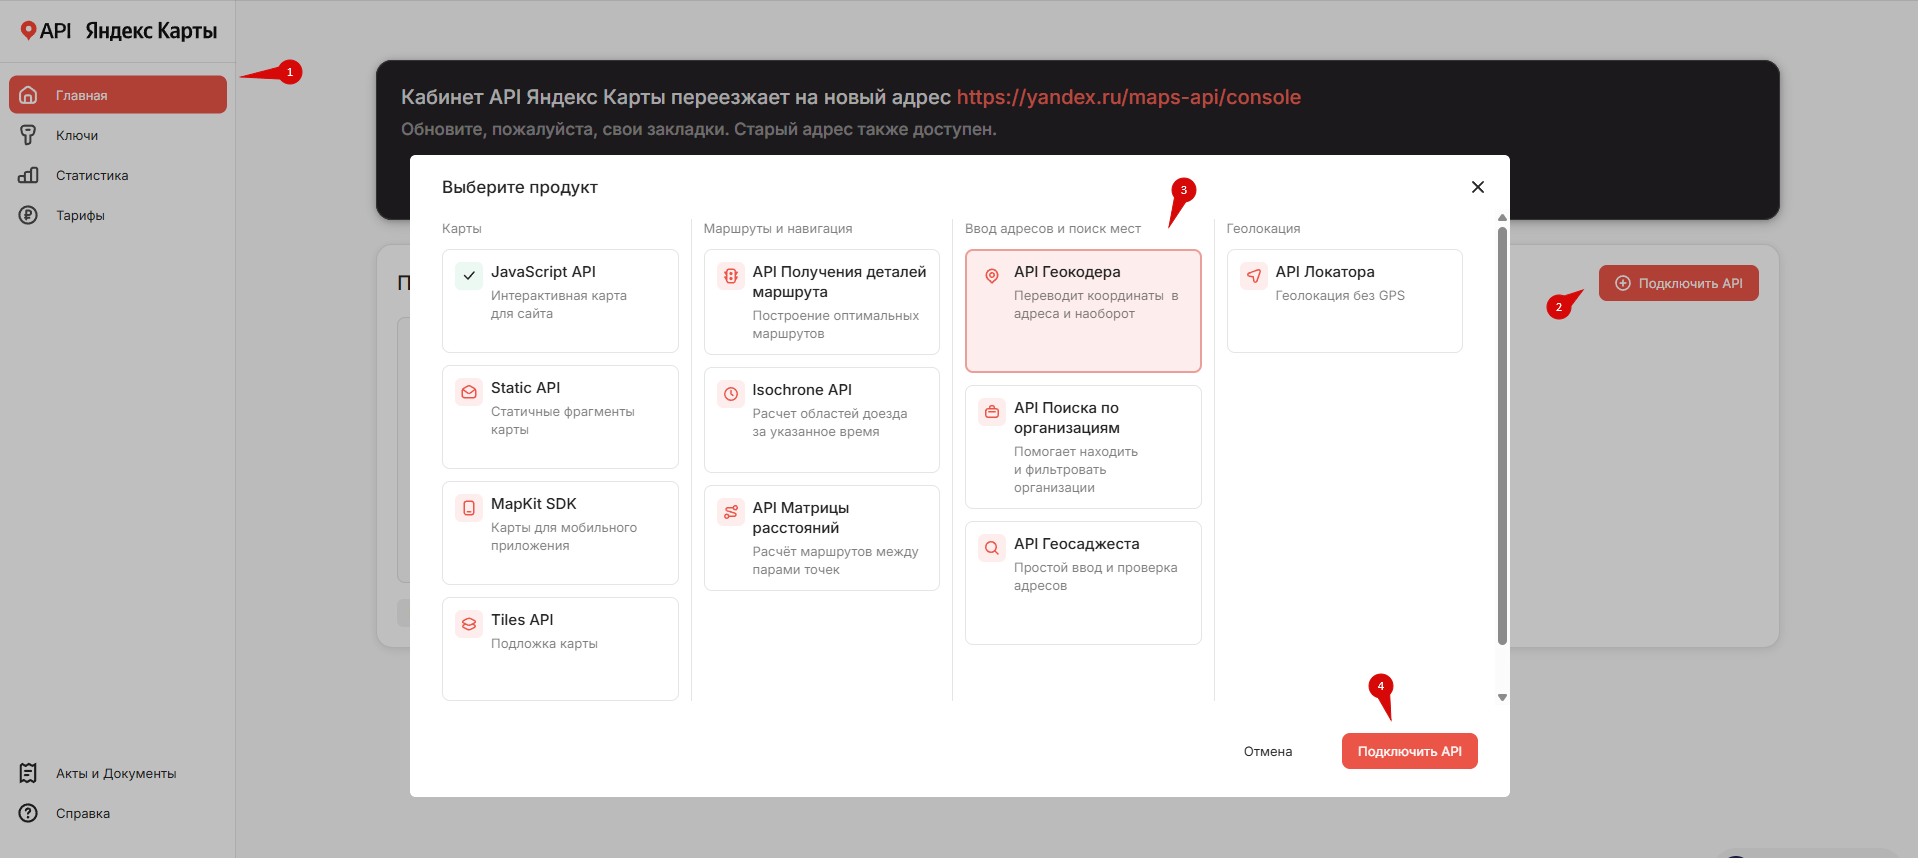Choose the Tiles API product

click(x=560, y=649)
